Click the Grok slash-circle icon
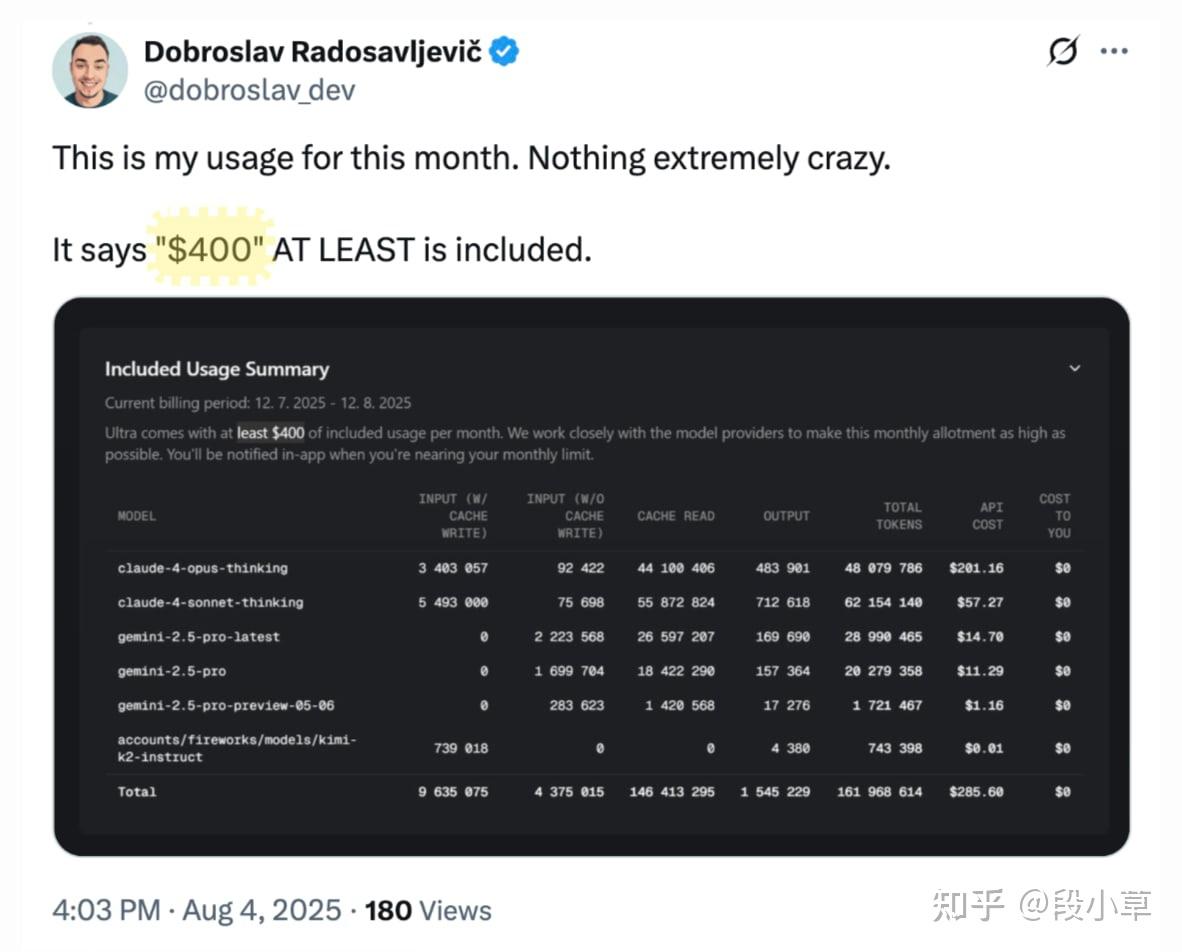This screenshot has width=1182, height=952. [x=1063, y=51]
